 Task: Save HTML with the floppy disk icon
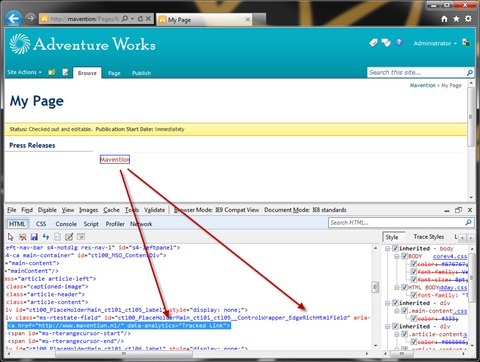(x=34, y=237)
